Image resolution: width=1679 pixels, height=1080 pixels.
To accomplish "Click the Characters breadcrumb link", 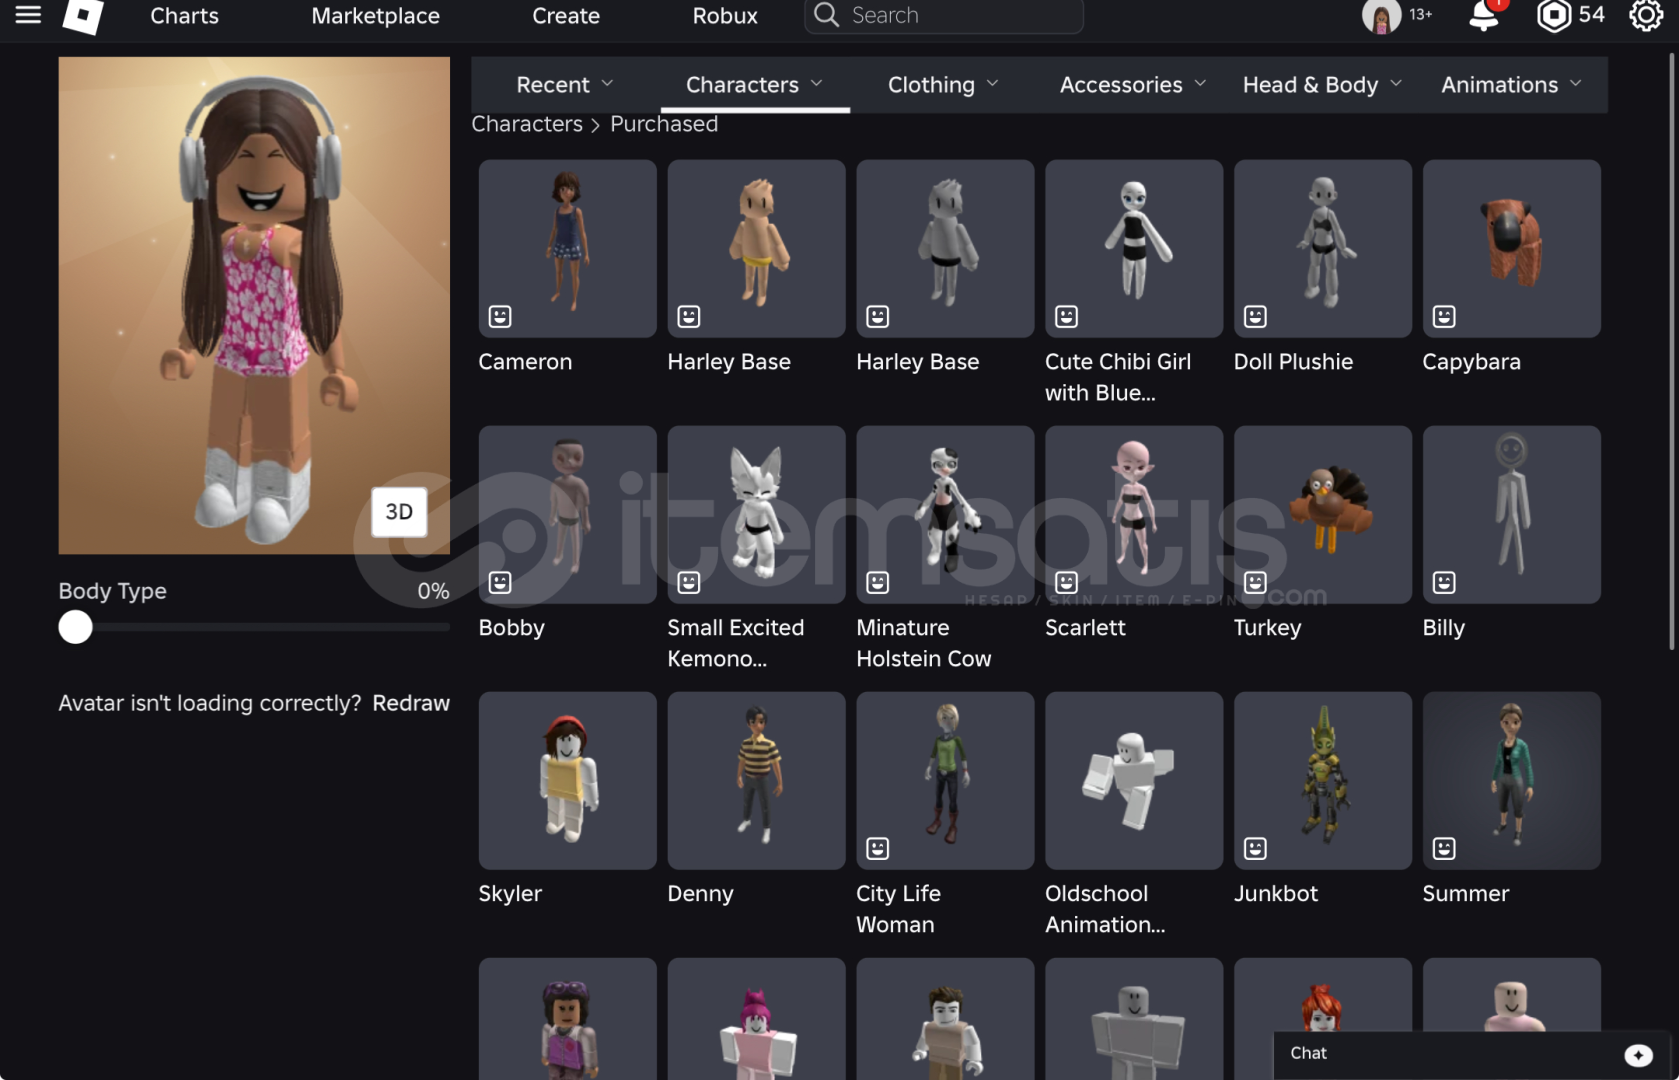I will coord(527,124).
